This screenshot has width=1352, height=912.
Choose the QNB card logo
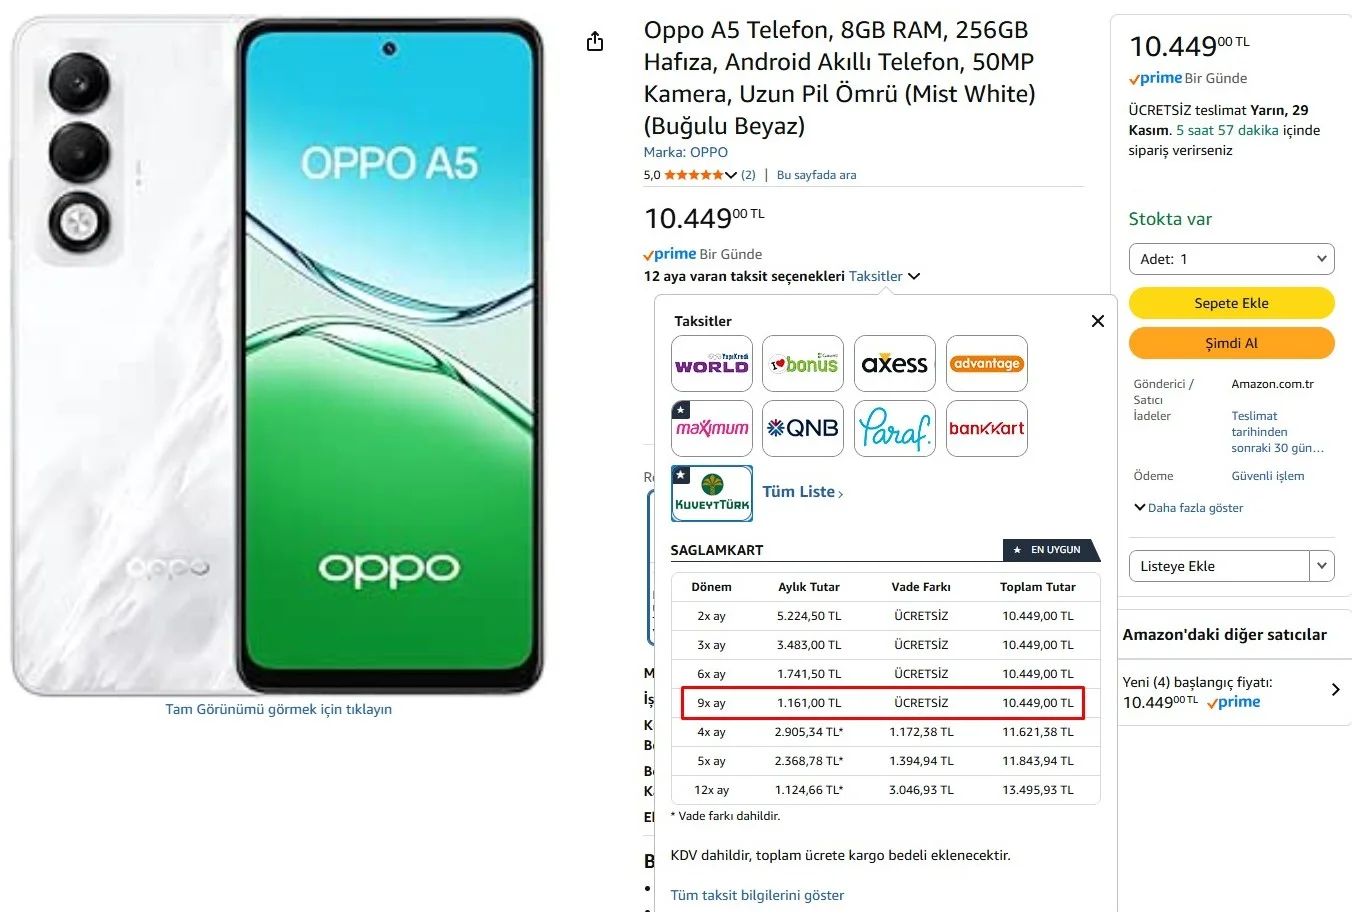pyautogui.click(x=803, y=429)
